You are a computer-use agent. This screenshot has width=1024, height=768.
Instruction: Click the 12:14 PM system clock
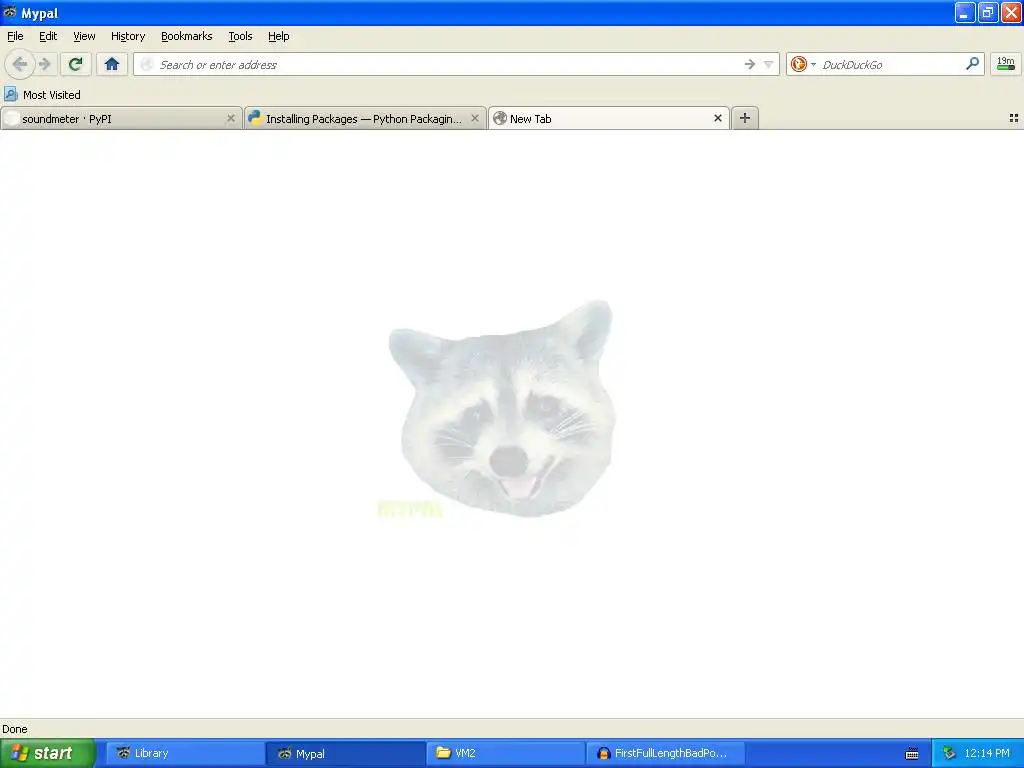tap(987, 753)
